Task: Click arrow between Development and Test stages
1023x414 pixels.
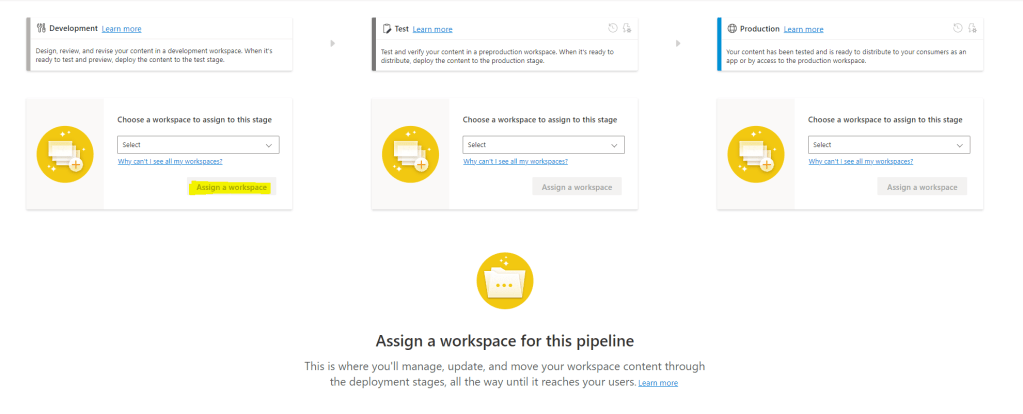Action: (x=332, y=43)
